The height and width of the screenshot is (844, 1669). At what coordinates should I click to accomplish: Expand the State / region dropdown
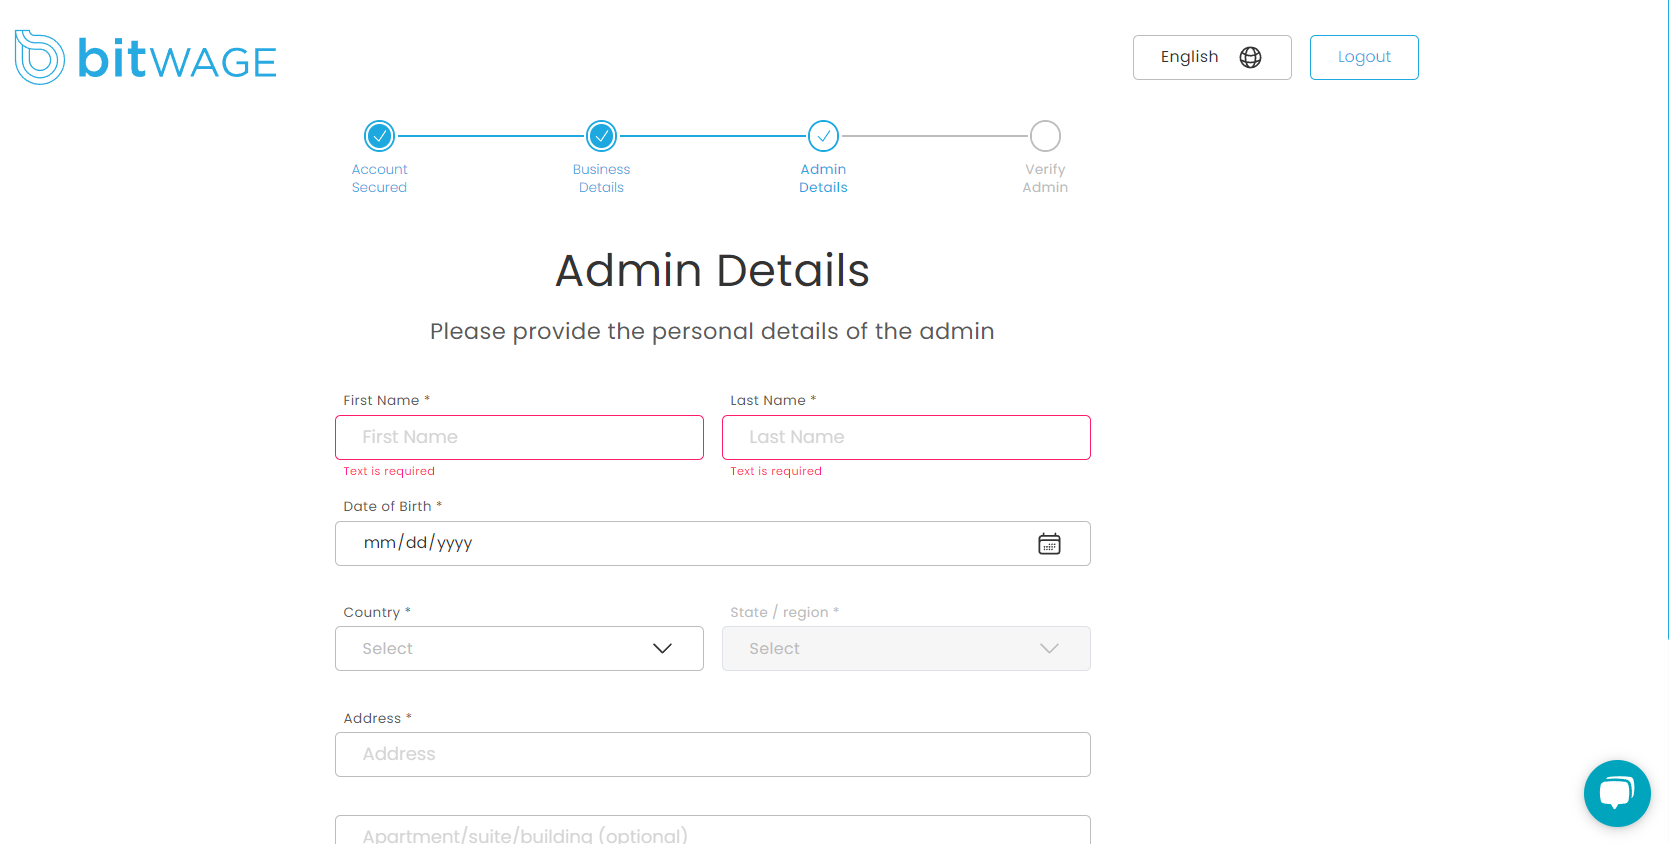(906, 649)
